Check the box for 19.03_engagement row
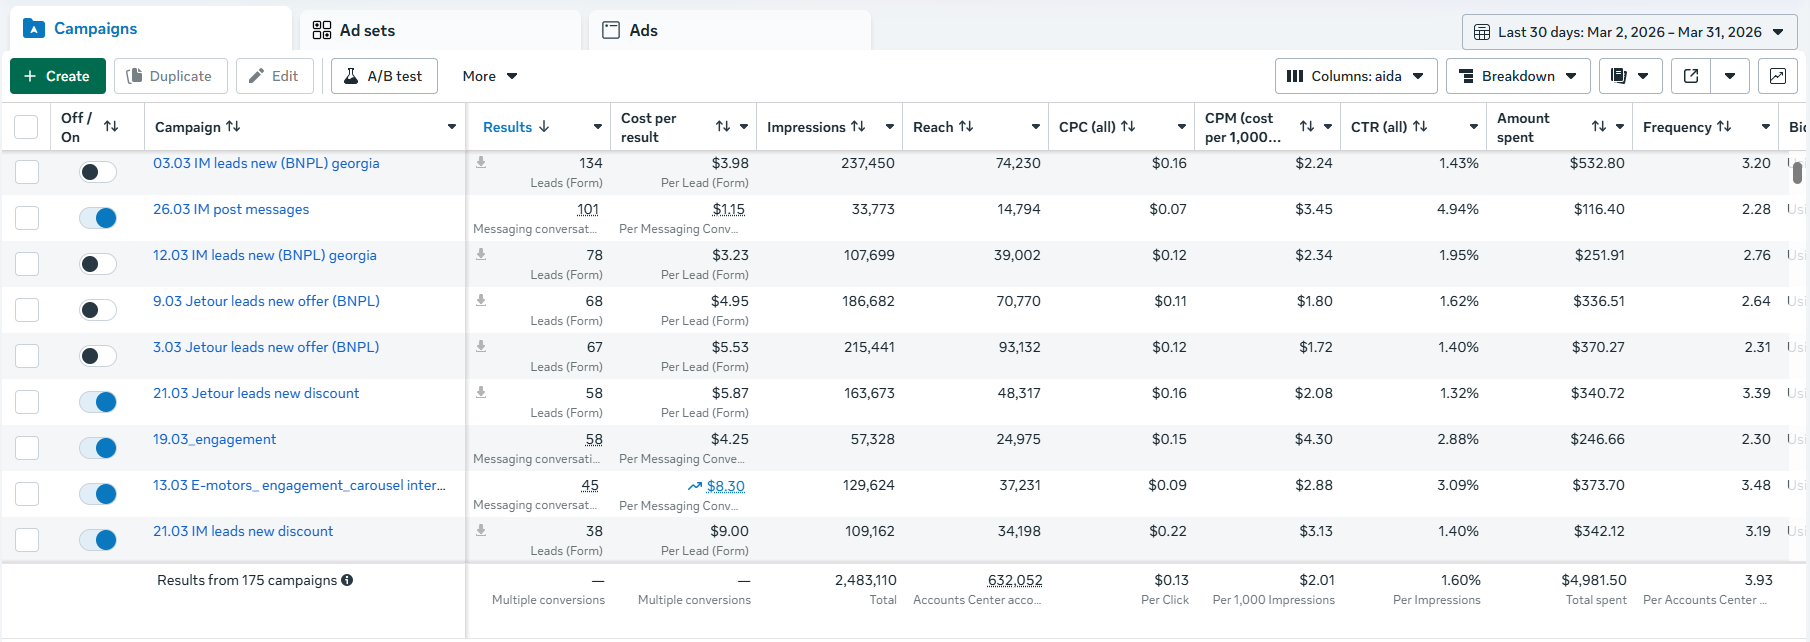 tap(27, 448)
